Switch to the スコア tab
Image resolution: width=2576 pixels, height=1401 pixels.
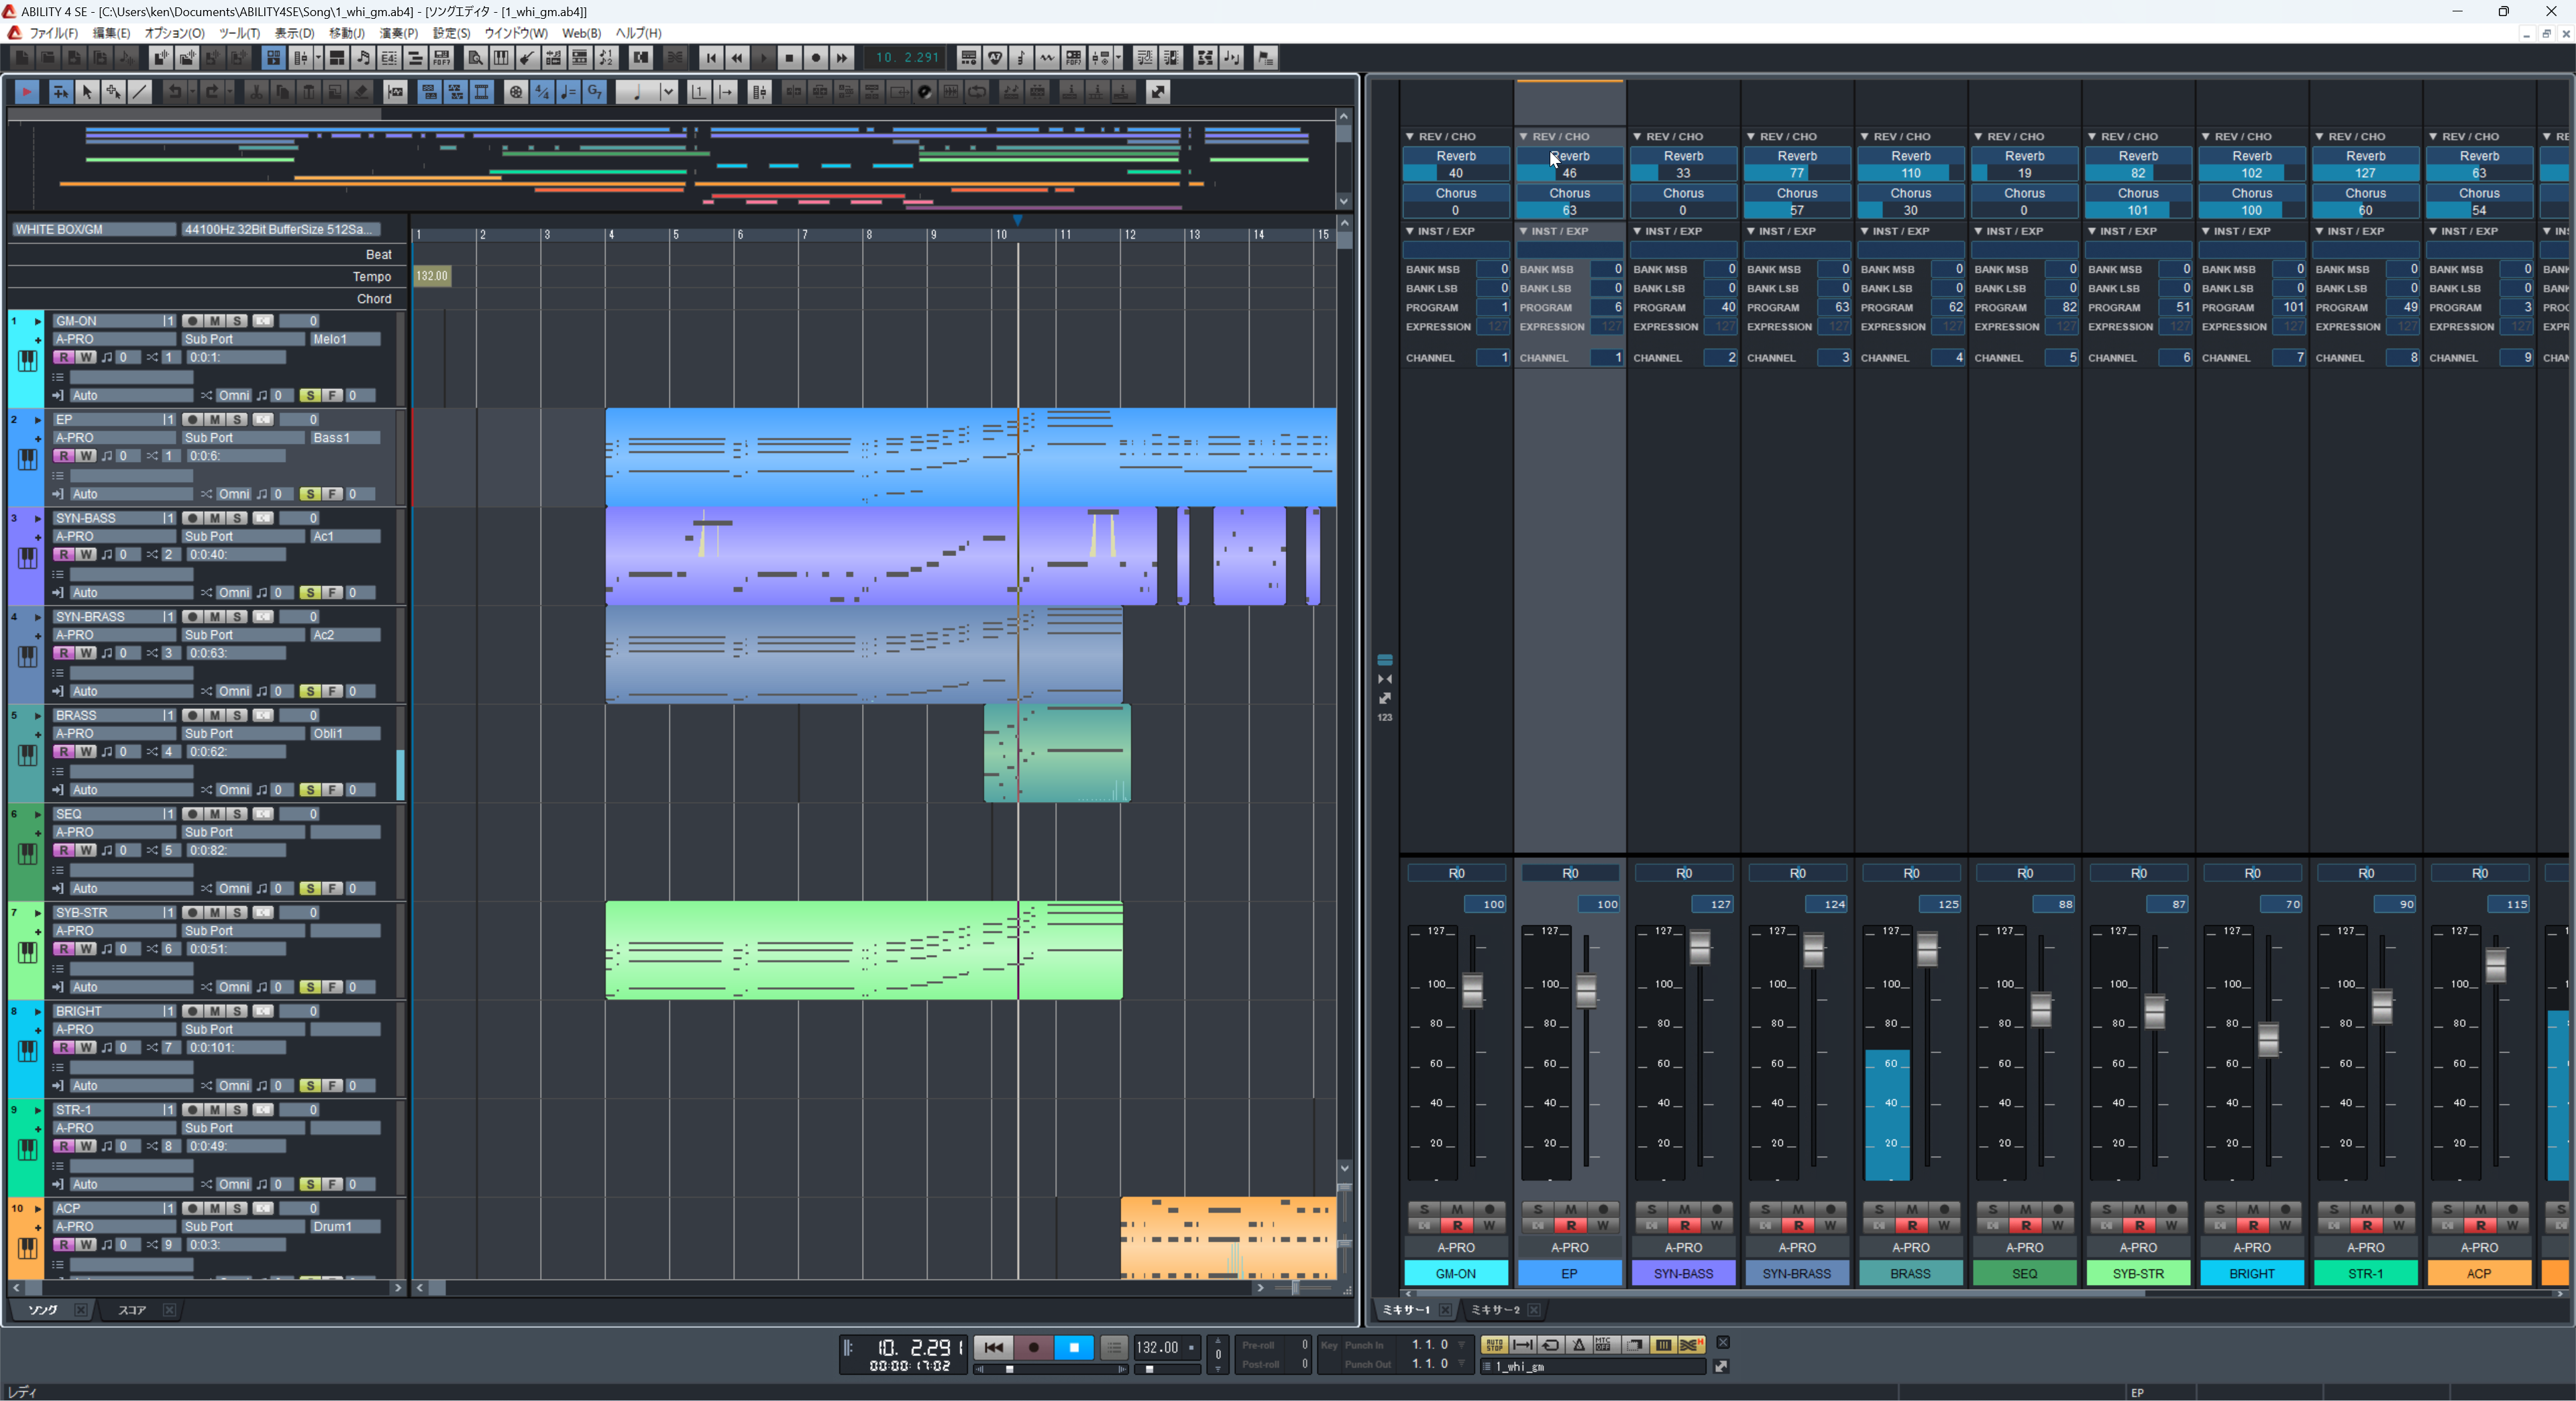pyautogui.click(x=131, y=1310)
